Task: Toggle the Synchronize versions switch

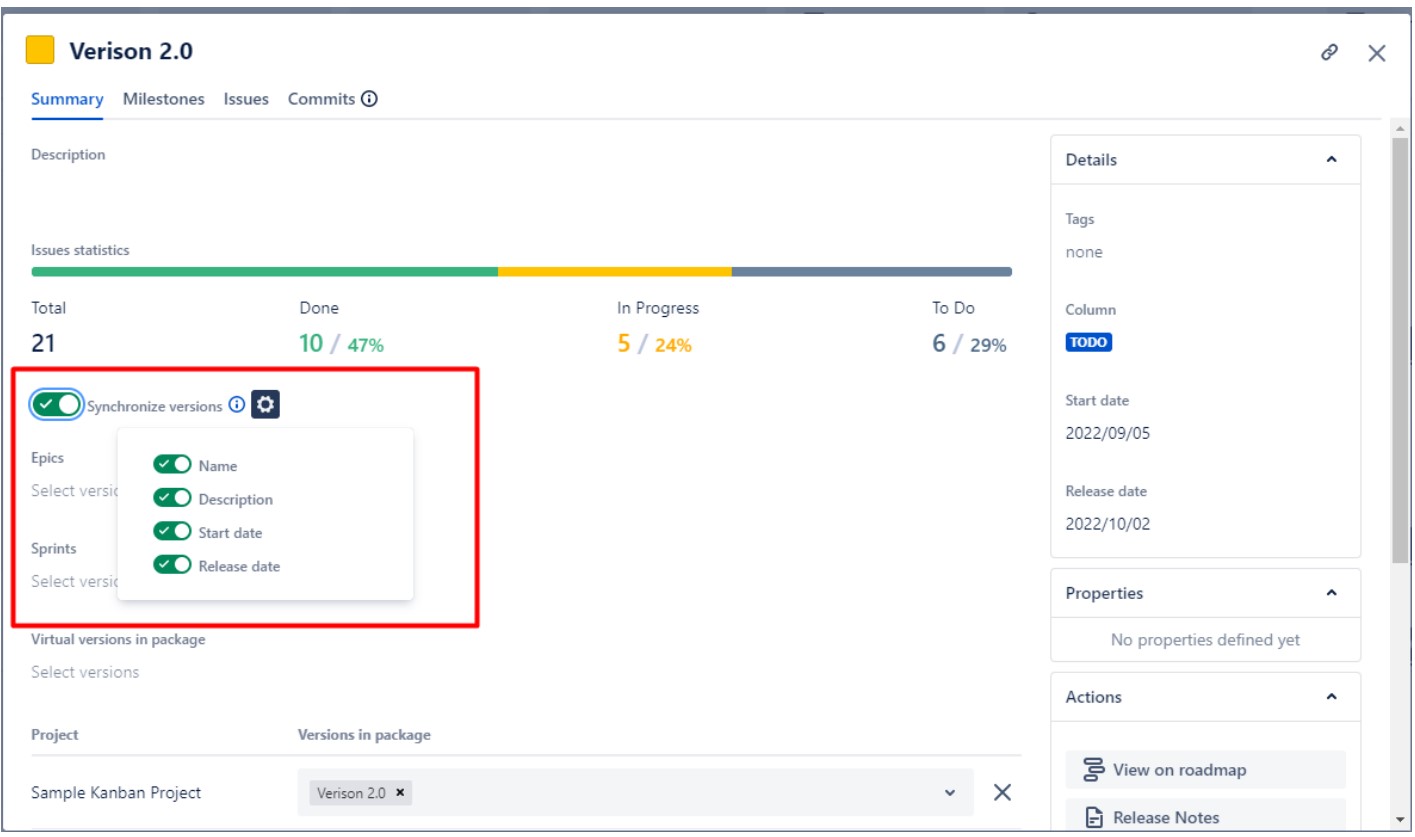Action: (56, 405)
